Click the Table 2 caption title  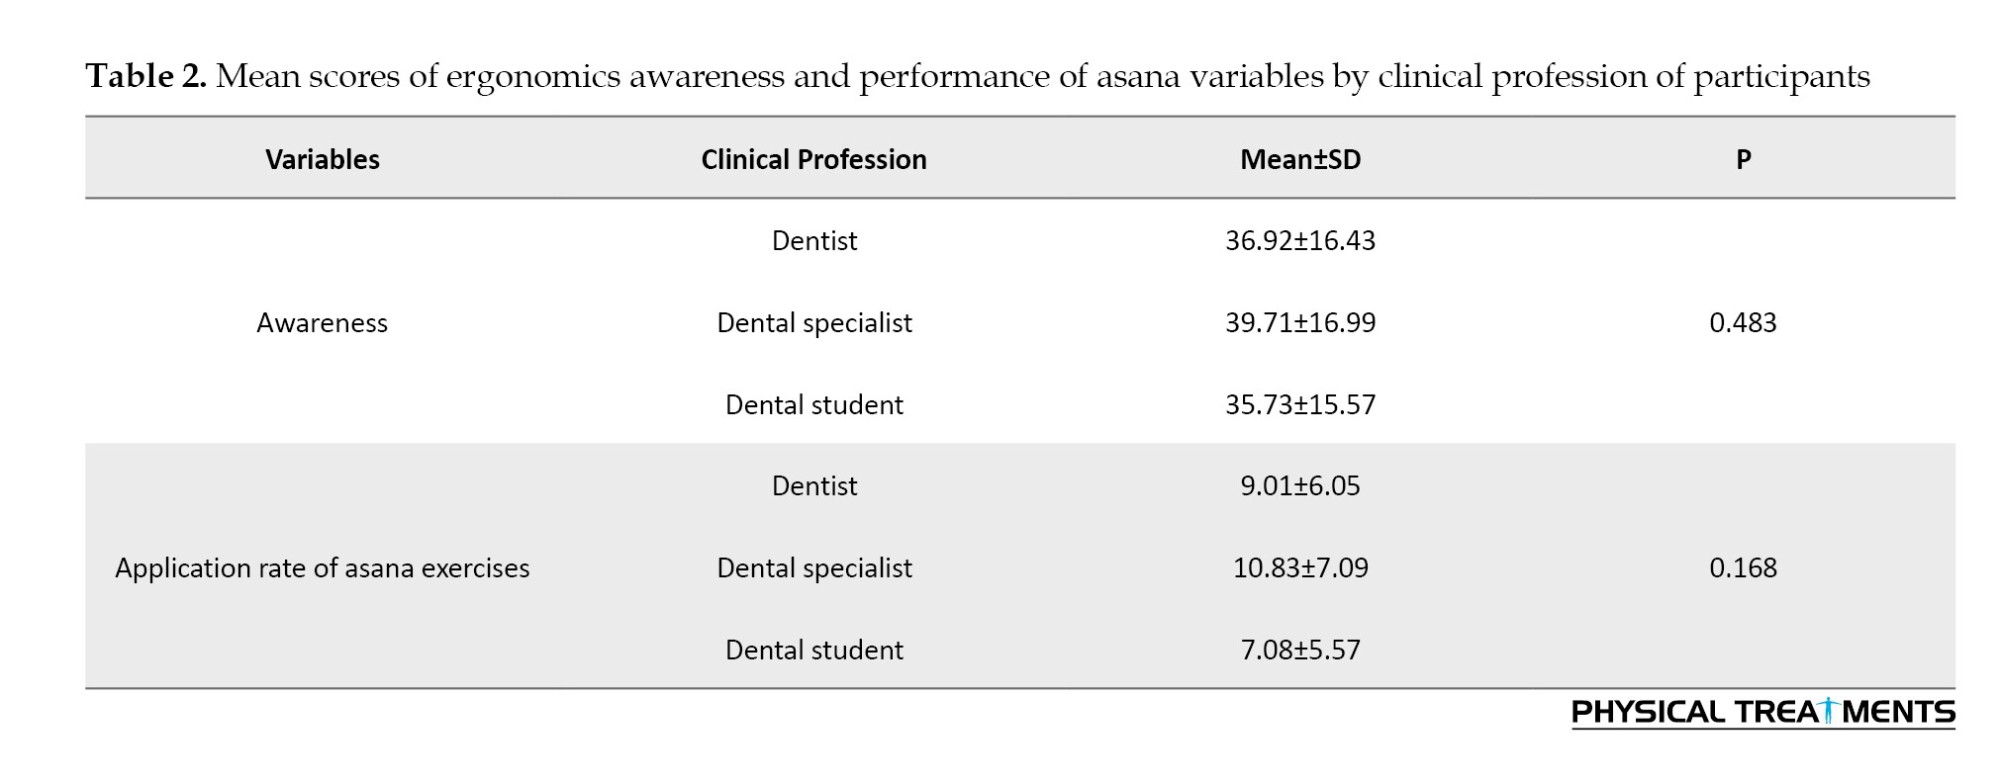(x=976, y=76)
